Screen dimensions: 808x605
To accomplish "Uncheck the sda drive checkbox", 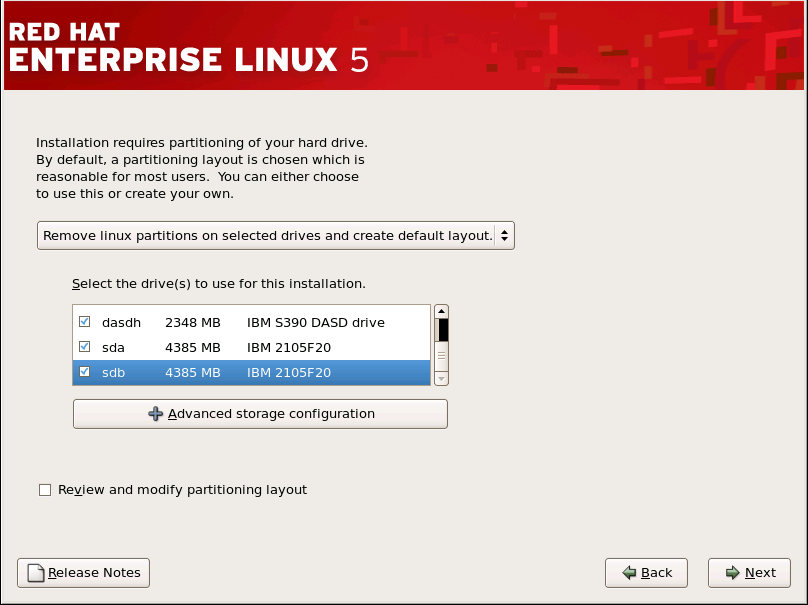I will (x=84, y=347).
